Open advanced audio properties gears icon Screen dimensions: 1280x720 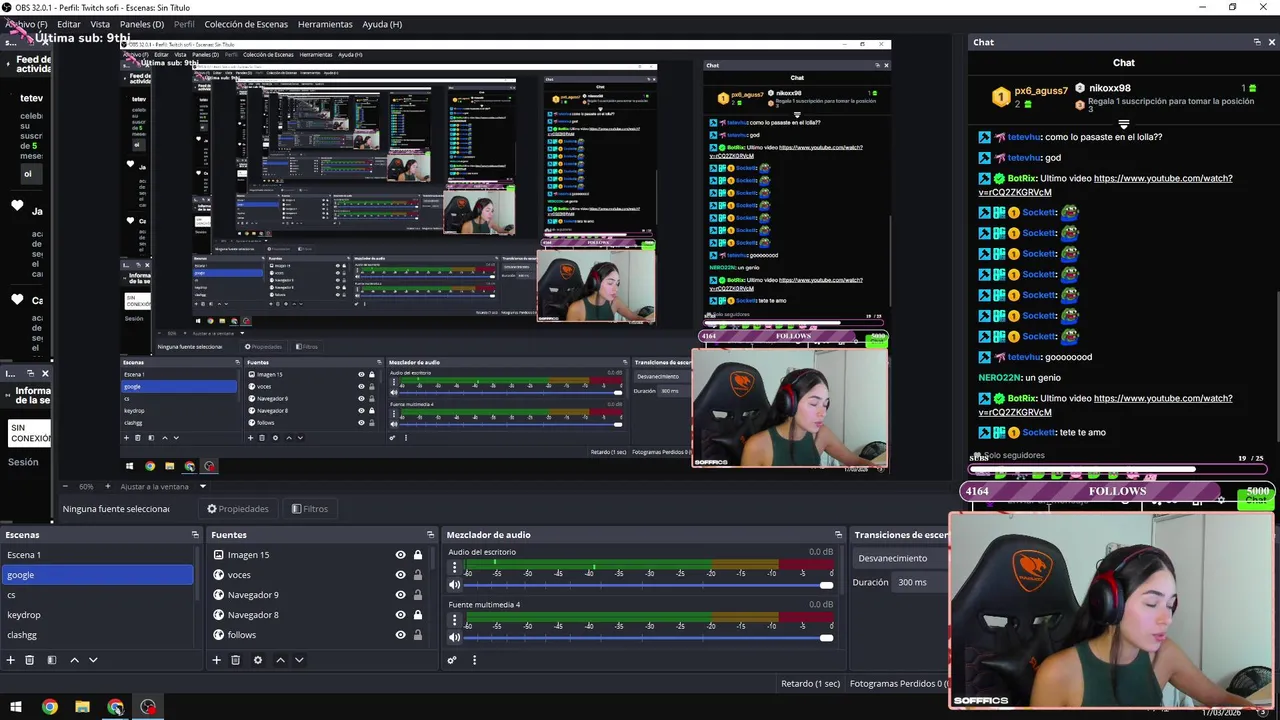[x=452, y=660]
